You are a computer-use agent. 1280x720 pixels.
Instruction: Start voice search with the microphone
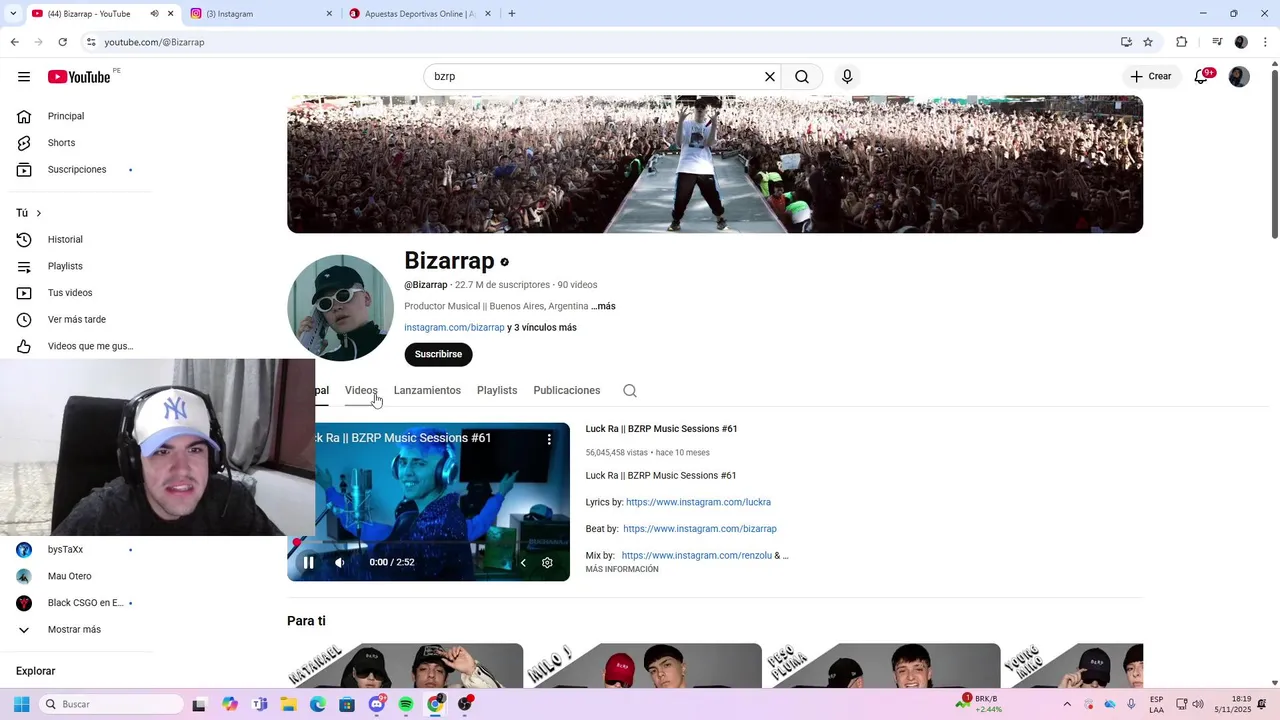pos(847,77)
